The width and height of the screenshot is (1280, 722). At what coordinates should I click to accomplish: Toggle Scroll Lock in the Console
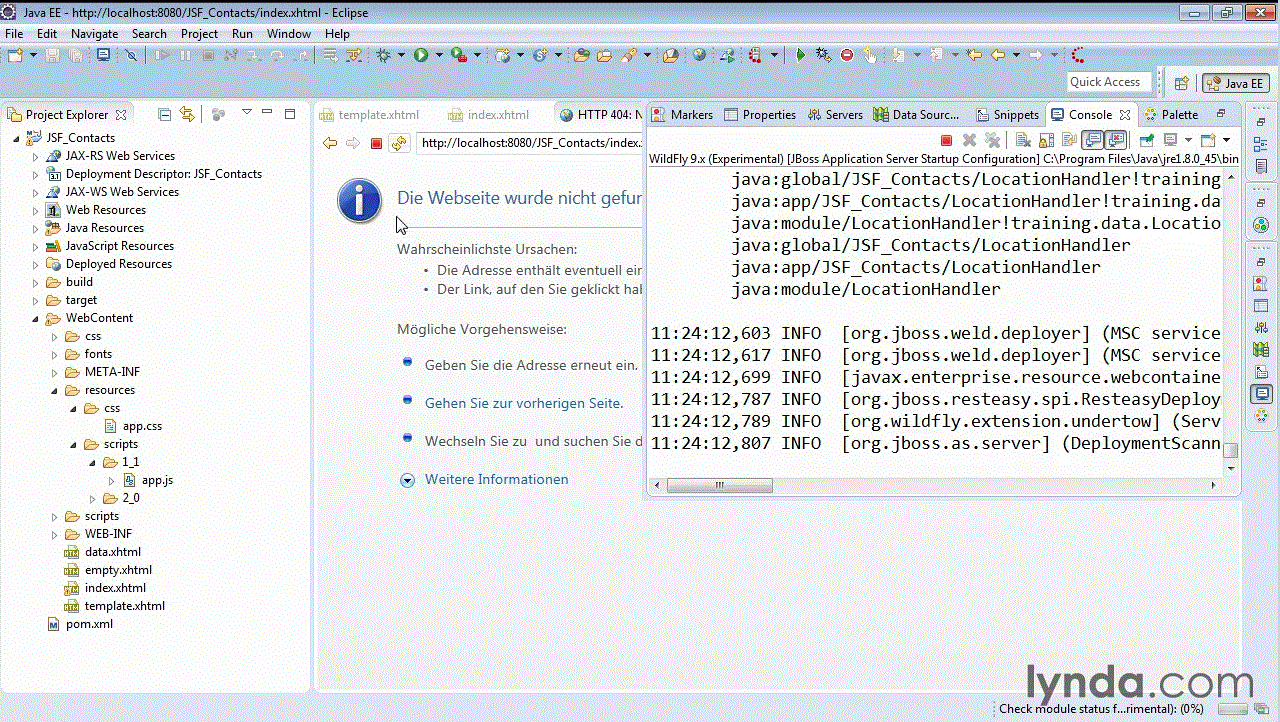click(x=1046, y=141)
